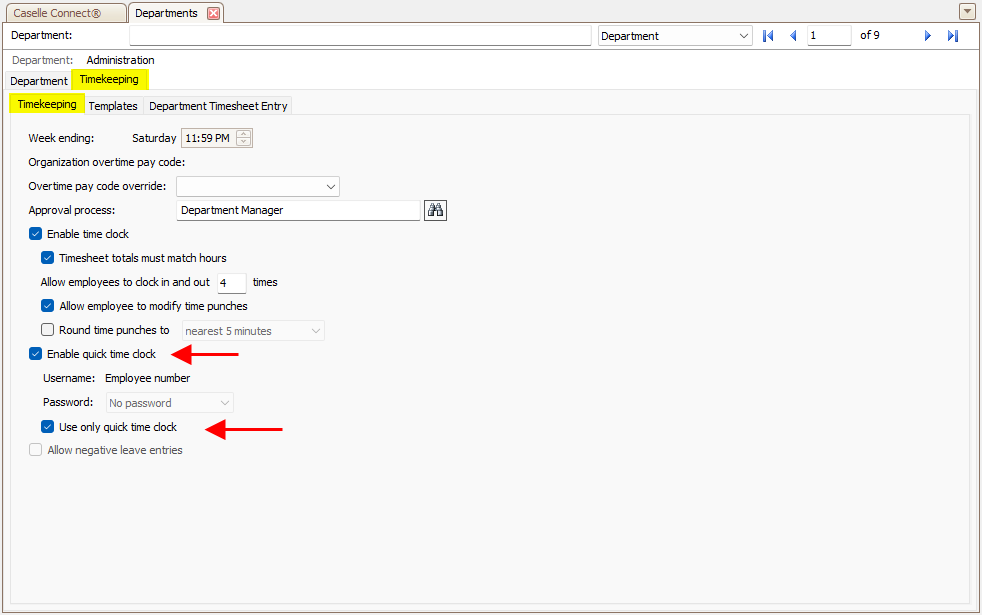Uncheck Enable time clock
This screenshot has height=615, width=982.
coord(36,234)
